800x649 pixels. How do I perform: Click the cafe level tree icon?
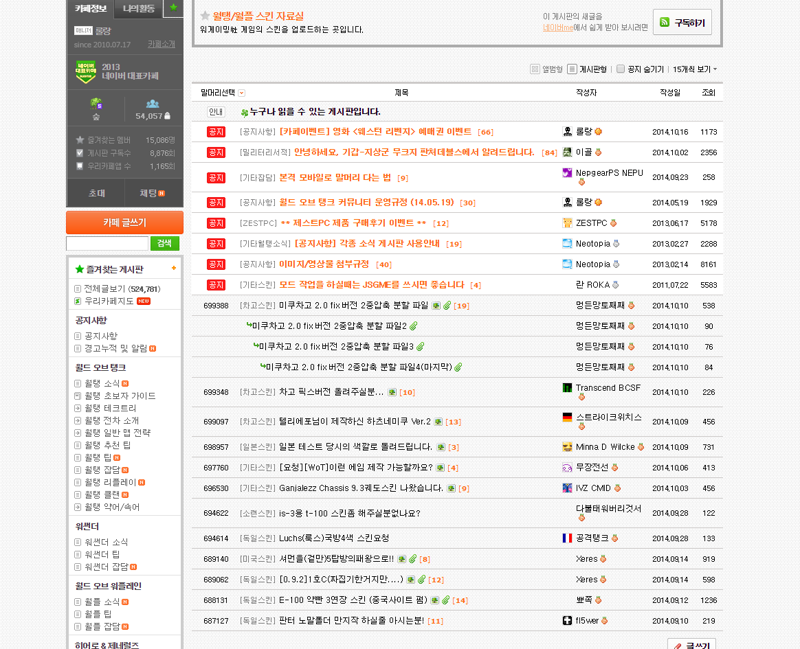[x=96, y=104]
